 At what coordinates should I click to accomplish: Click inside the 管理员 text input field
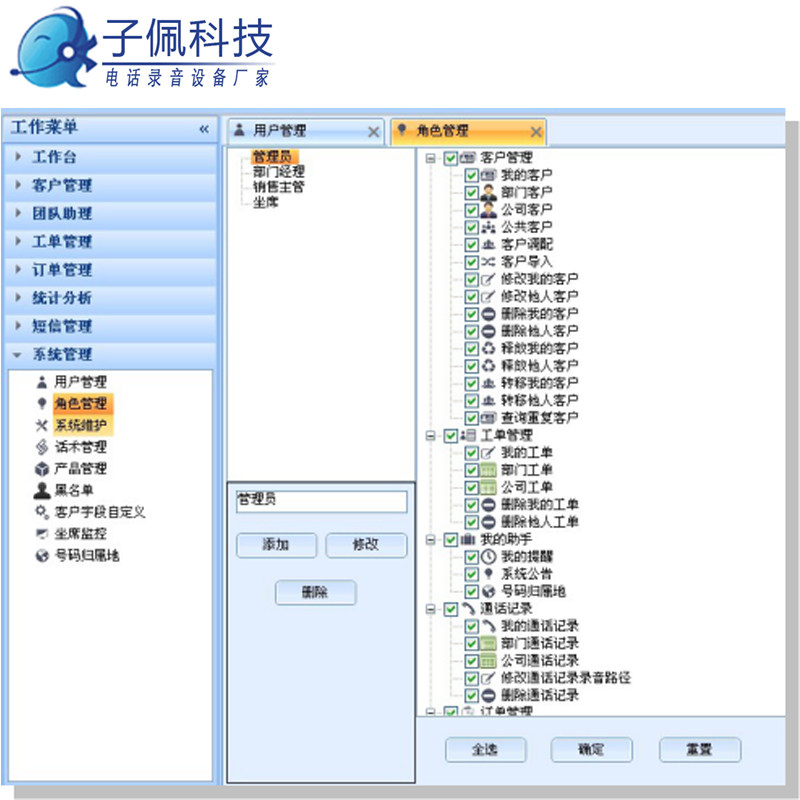pyautogui.click(x=320, y=501)
